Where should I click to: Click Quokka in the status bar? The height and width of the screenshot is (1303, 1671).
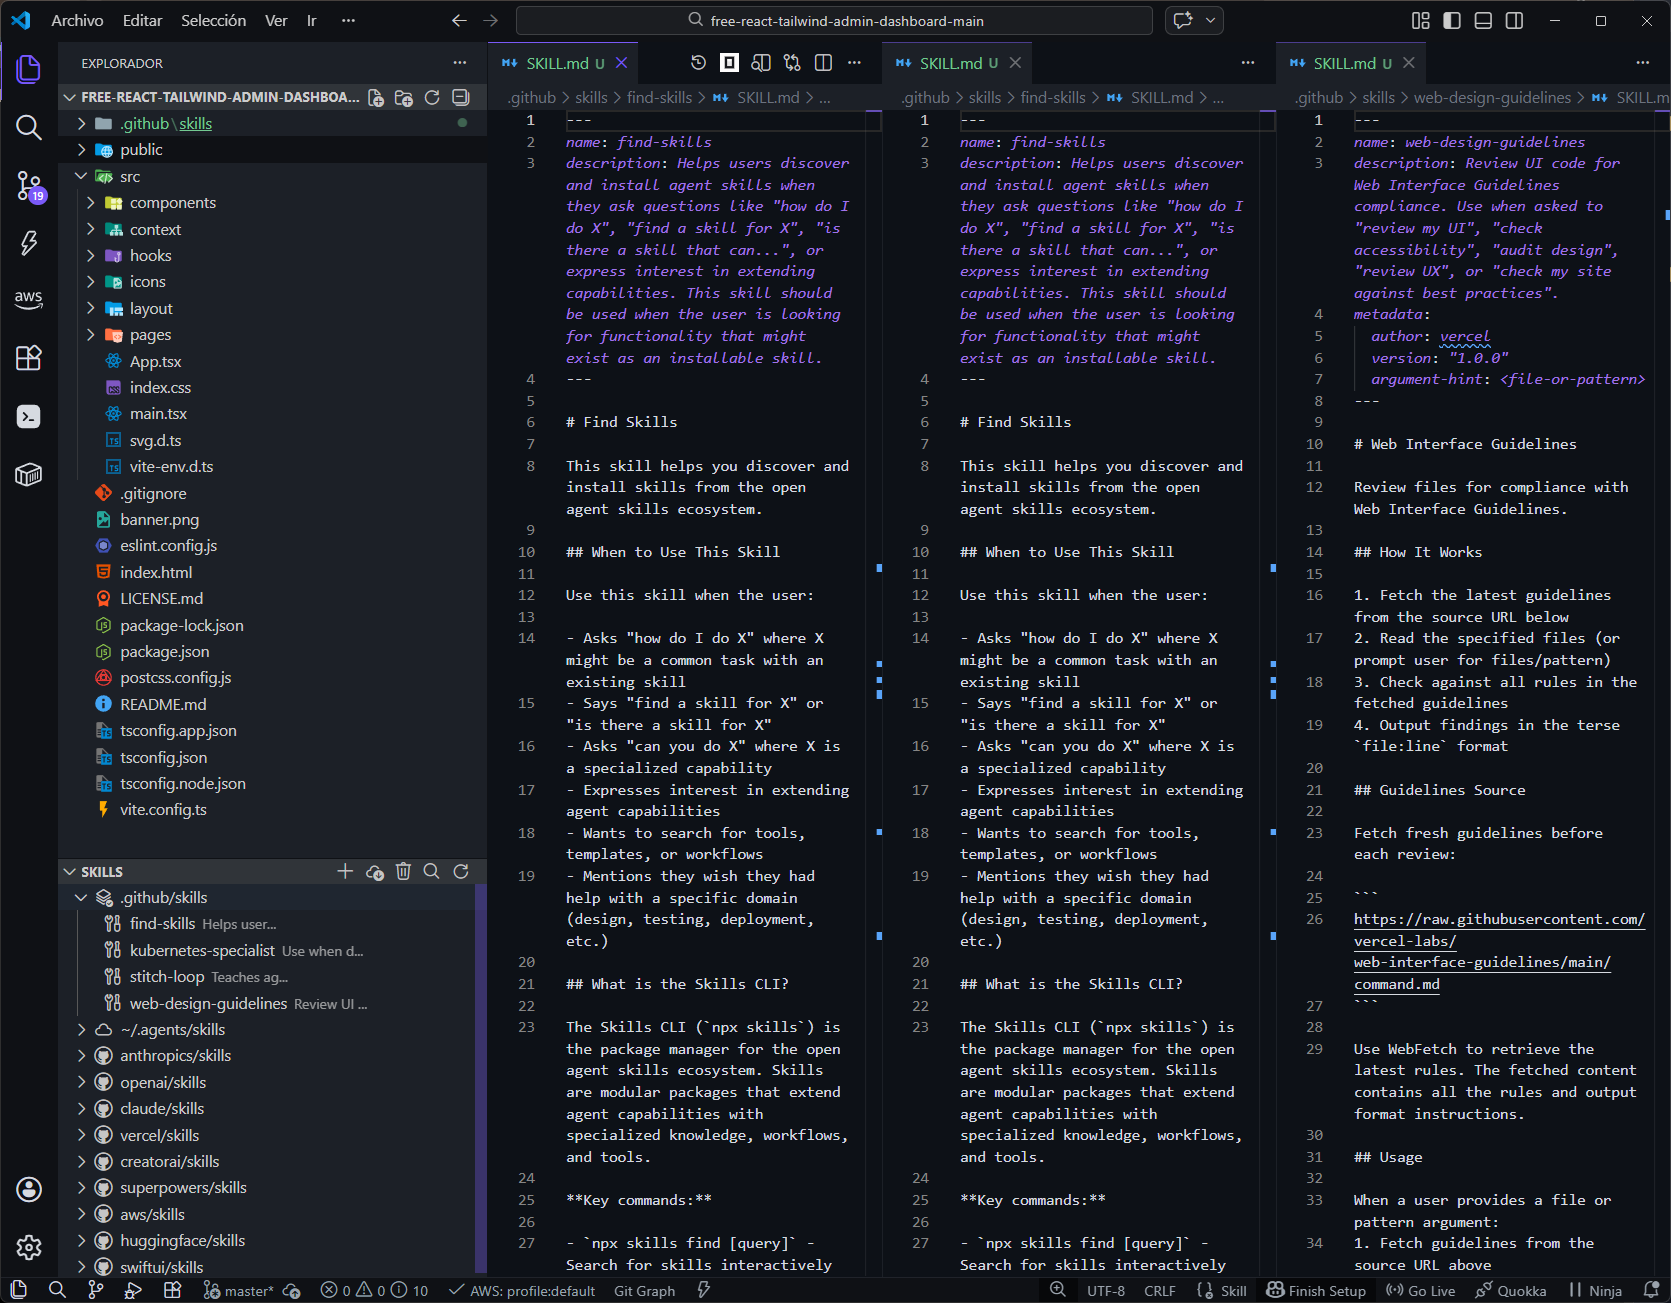[1510, 1290]
